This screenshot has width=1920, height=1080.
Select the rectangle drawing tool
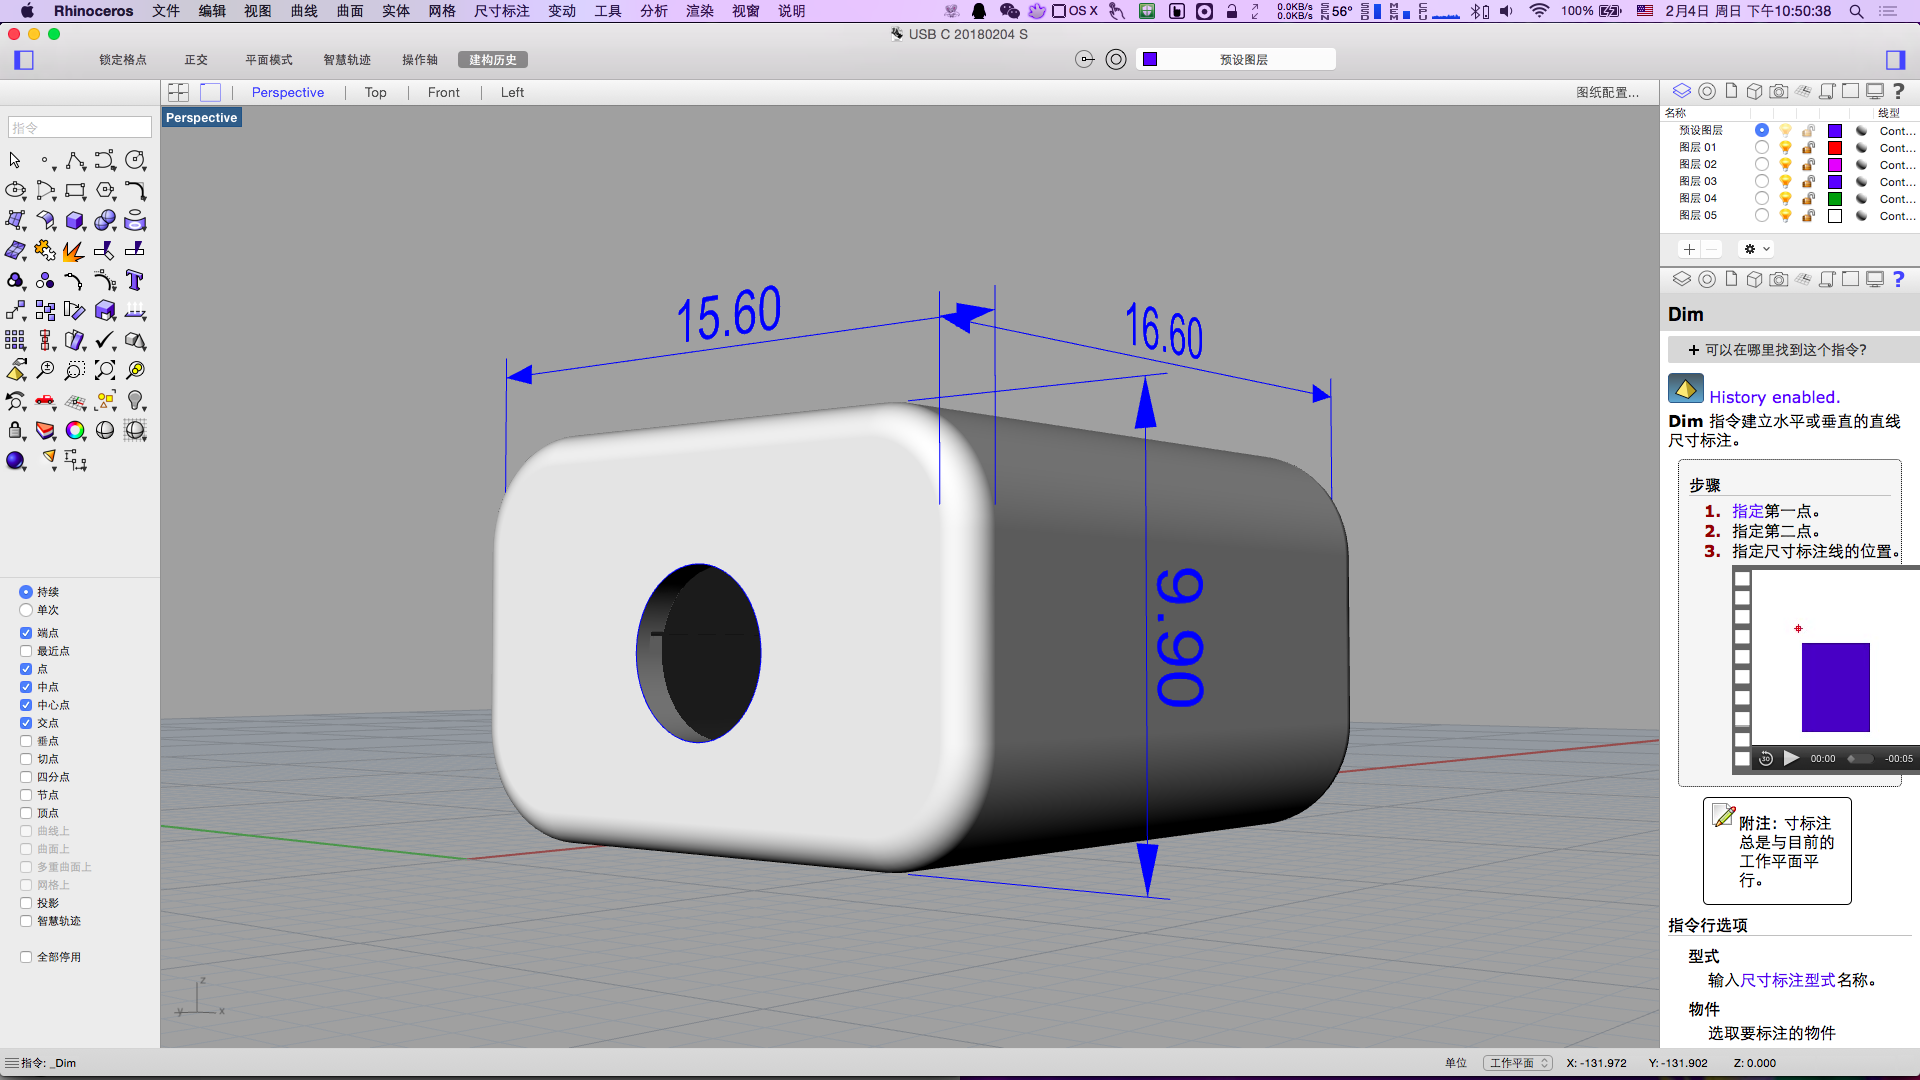[x=75, y=191]
